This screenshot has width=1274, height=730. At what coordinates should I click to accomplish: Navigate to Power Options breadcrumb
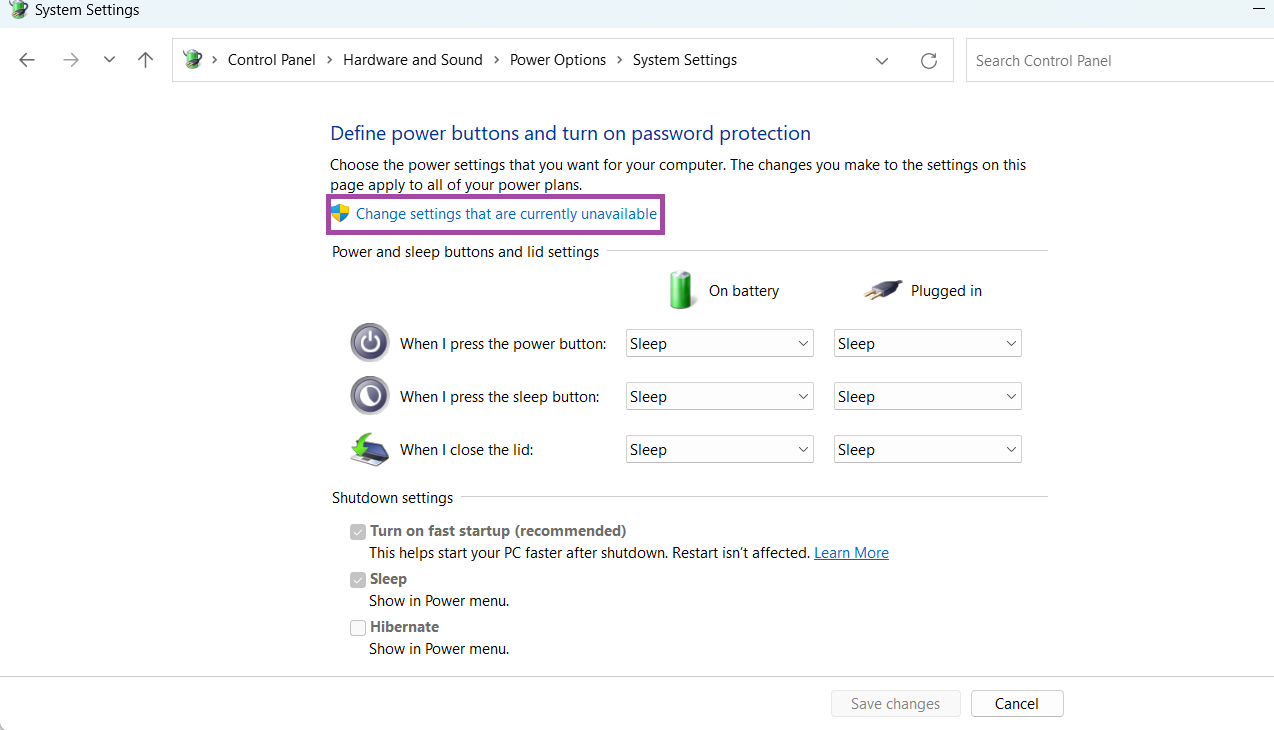click(557, 60)
